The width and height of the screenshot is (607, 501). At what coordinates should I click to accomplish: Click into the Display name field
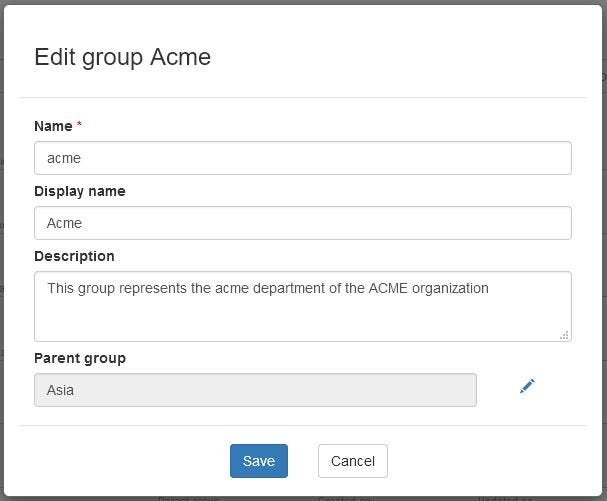pyautogui.click(x=302, y=223)
